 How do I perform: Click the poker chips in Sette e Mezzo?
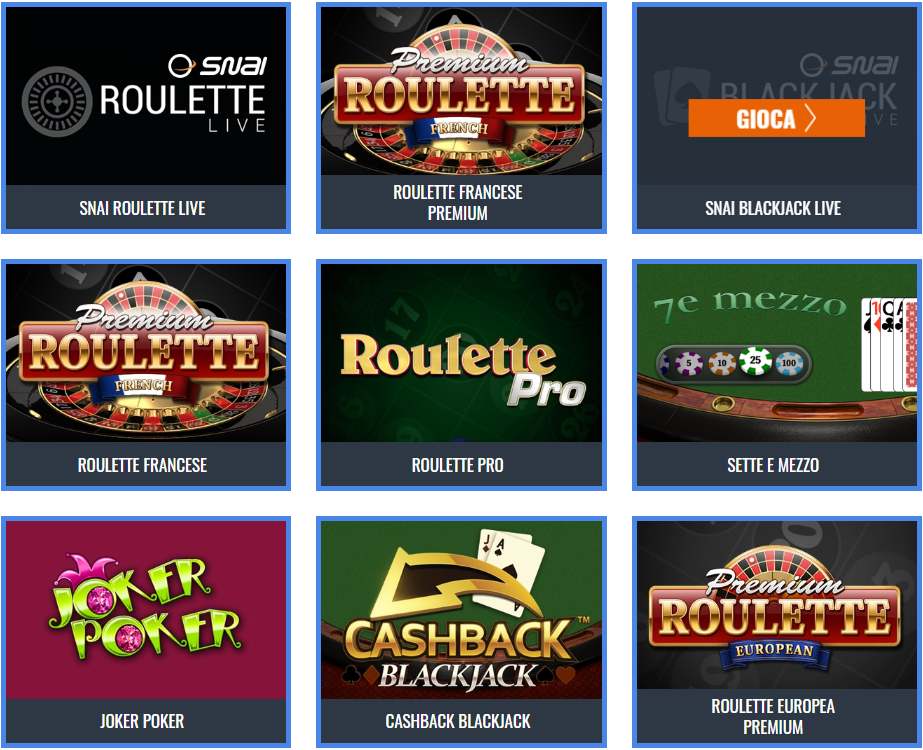click(733, 363)
